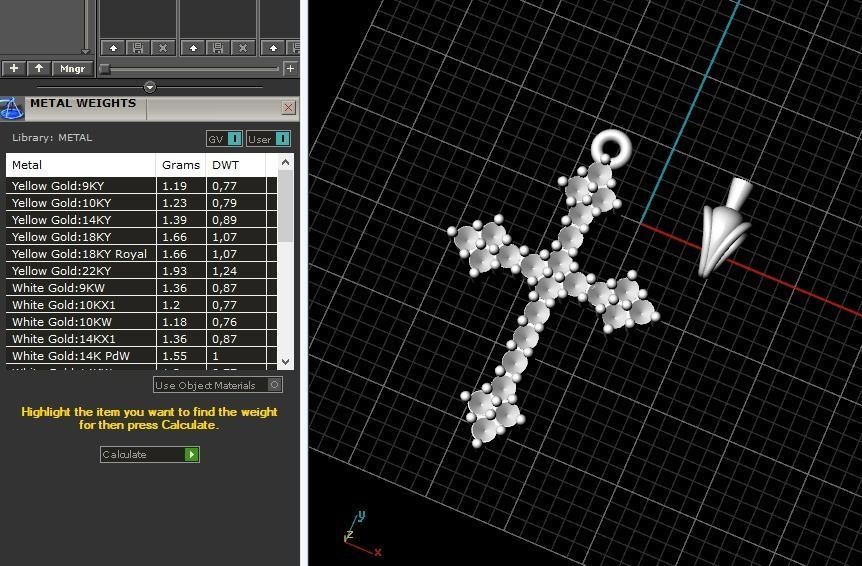This screenshot has height=566, width=862.
Task: Click the green play arrow on Calculate
Action: point(191,454)
